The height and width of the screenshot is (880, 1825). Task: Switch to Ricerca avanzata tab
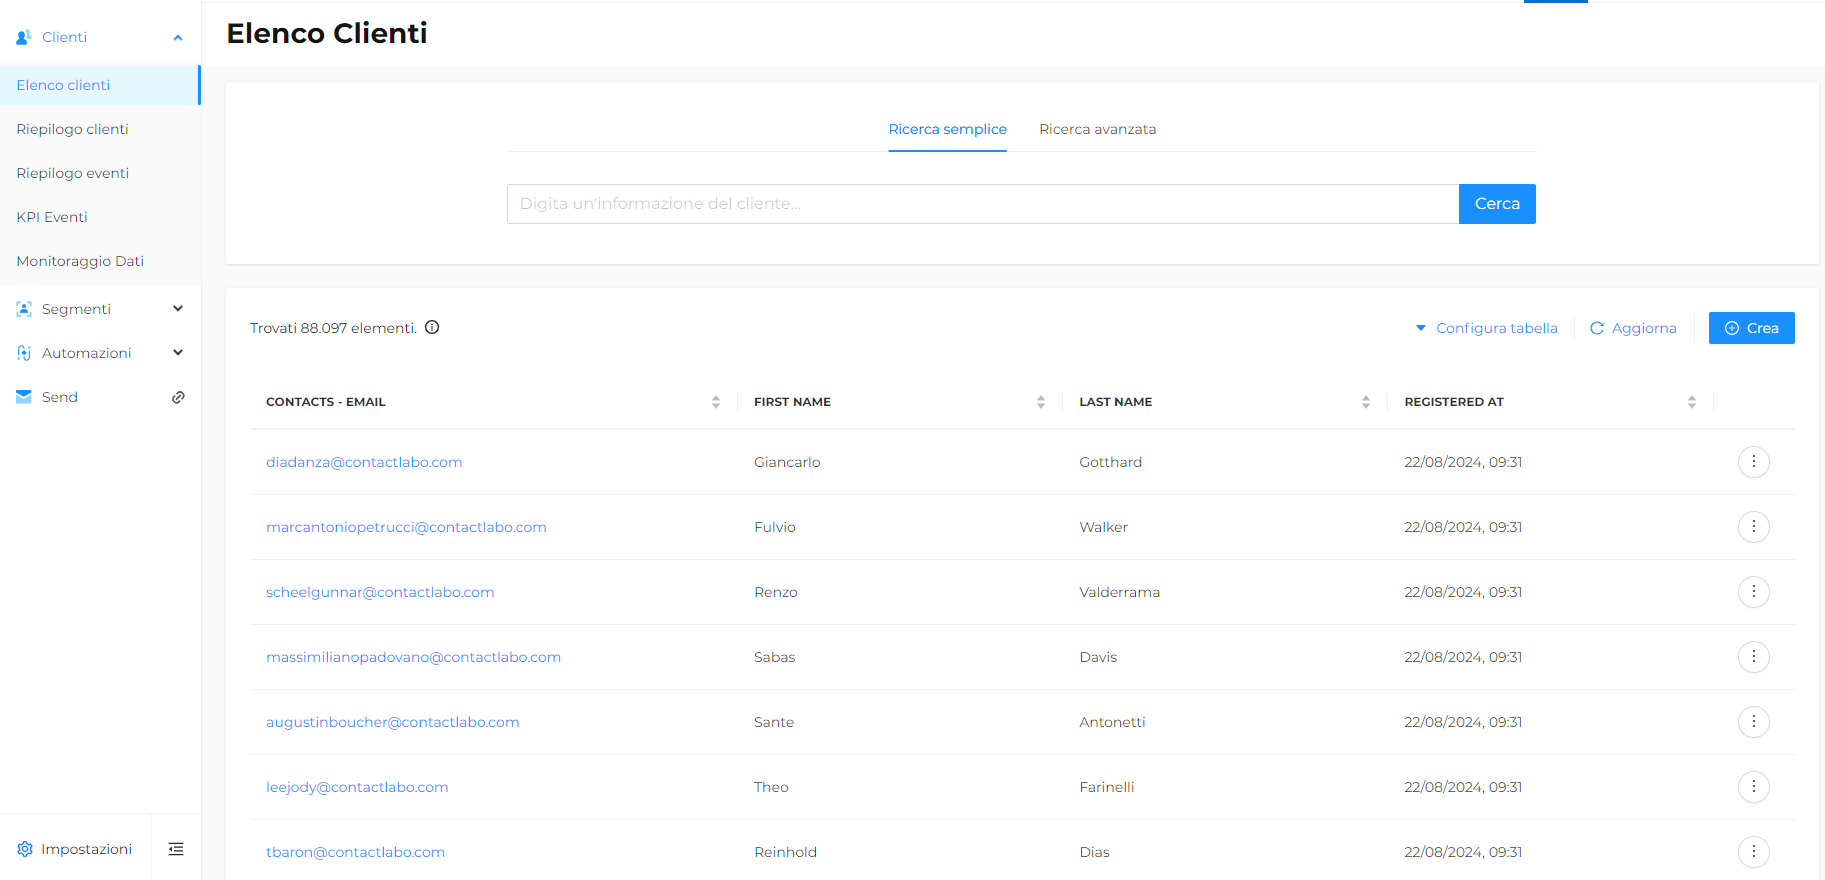click(x=1097, y=129)
